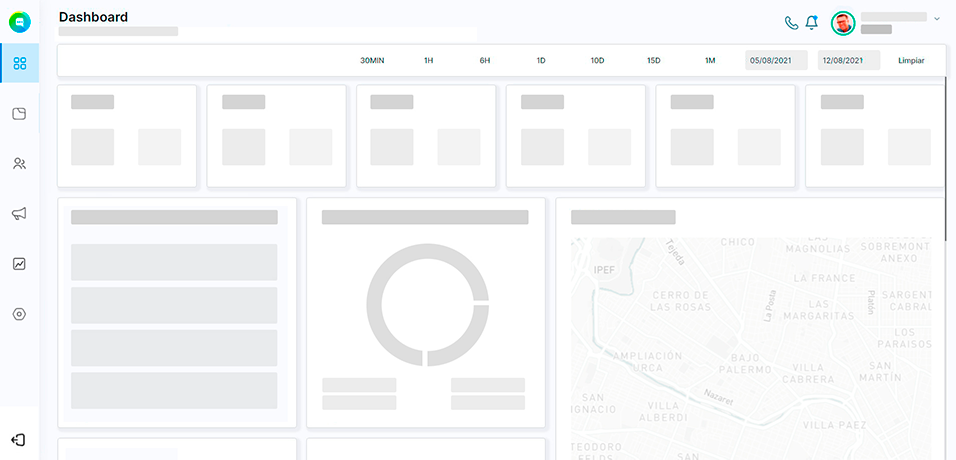Click the Limpiar button
The height and width of the screenshot is (460, 956).
pos(911,61)
